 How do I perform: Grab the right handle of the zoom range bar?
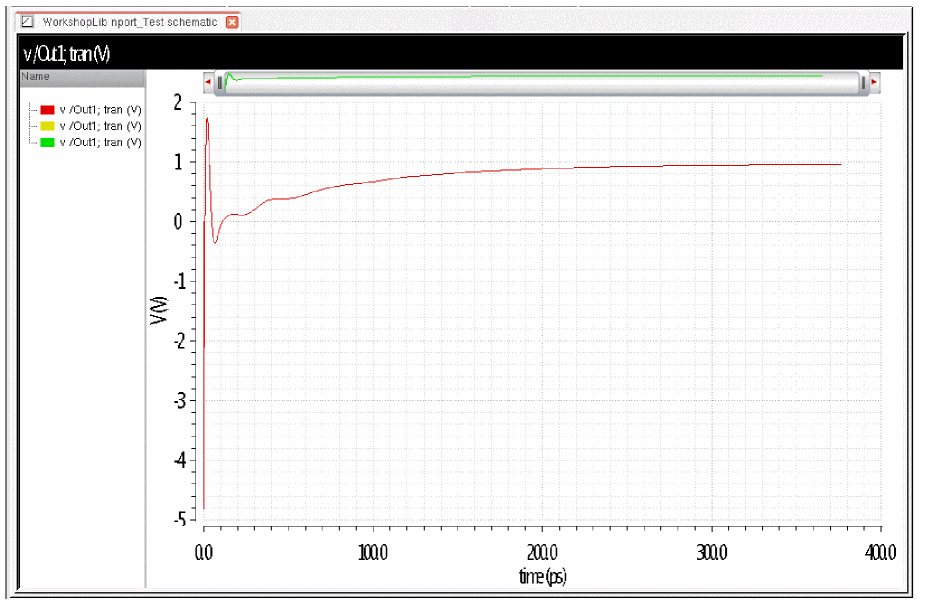pos(863,83)
